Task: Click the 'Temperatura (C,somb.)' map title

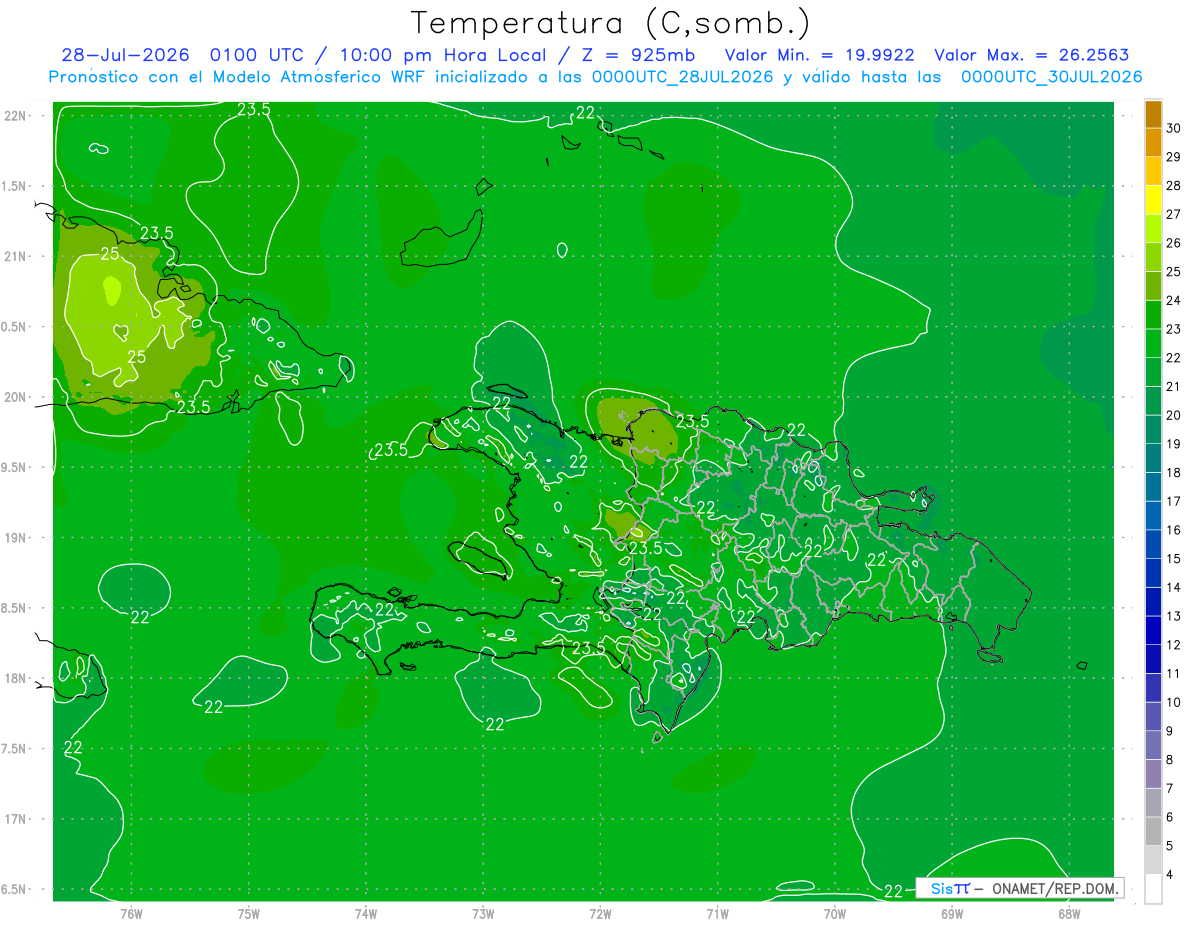Action: [611, 23]
